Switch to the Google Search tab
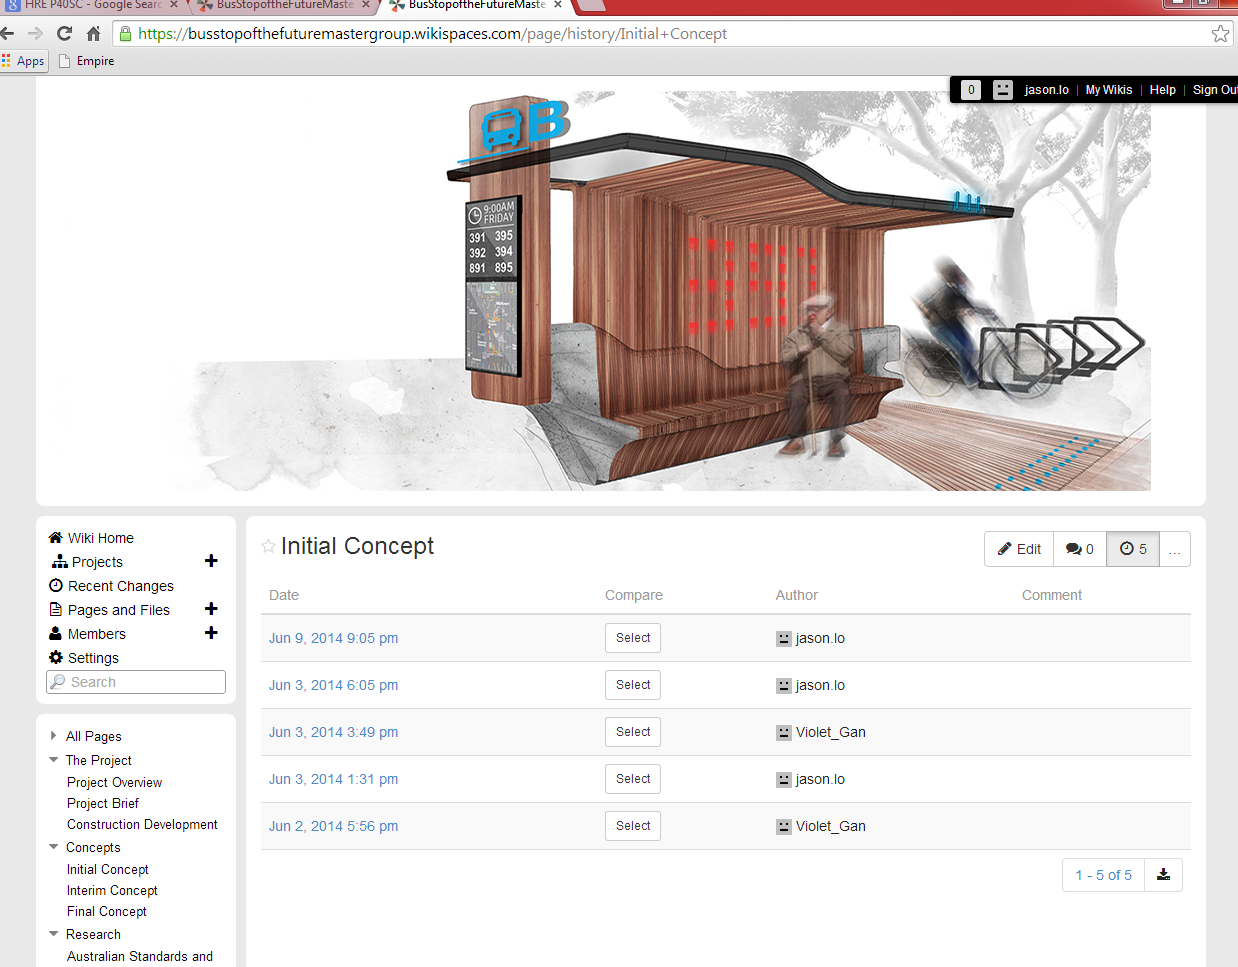This screenshot has height=967, width=1238. (90, 5)
